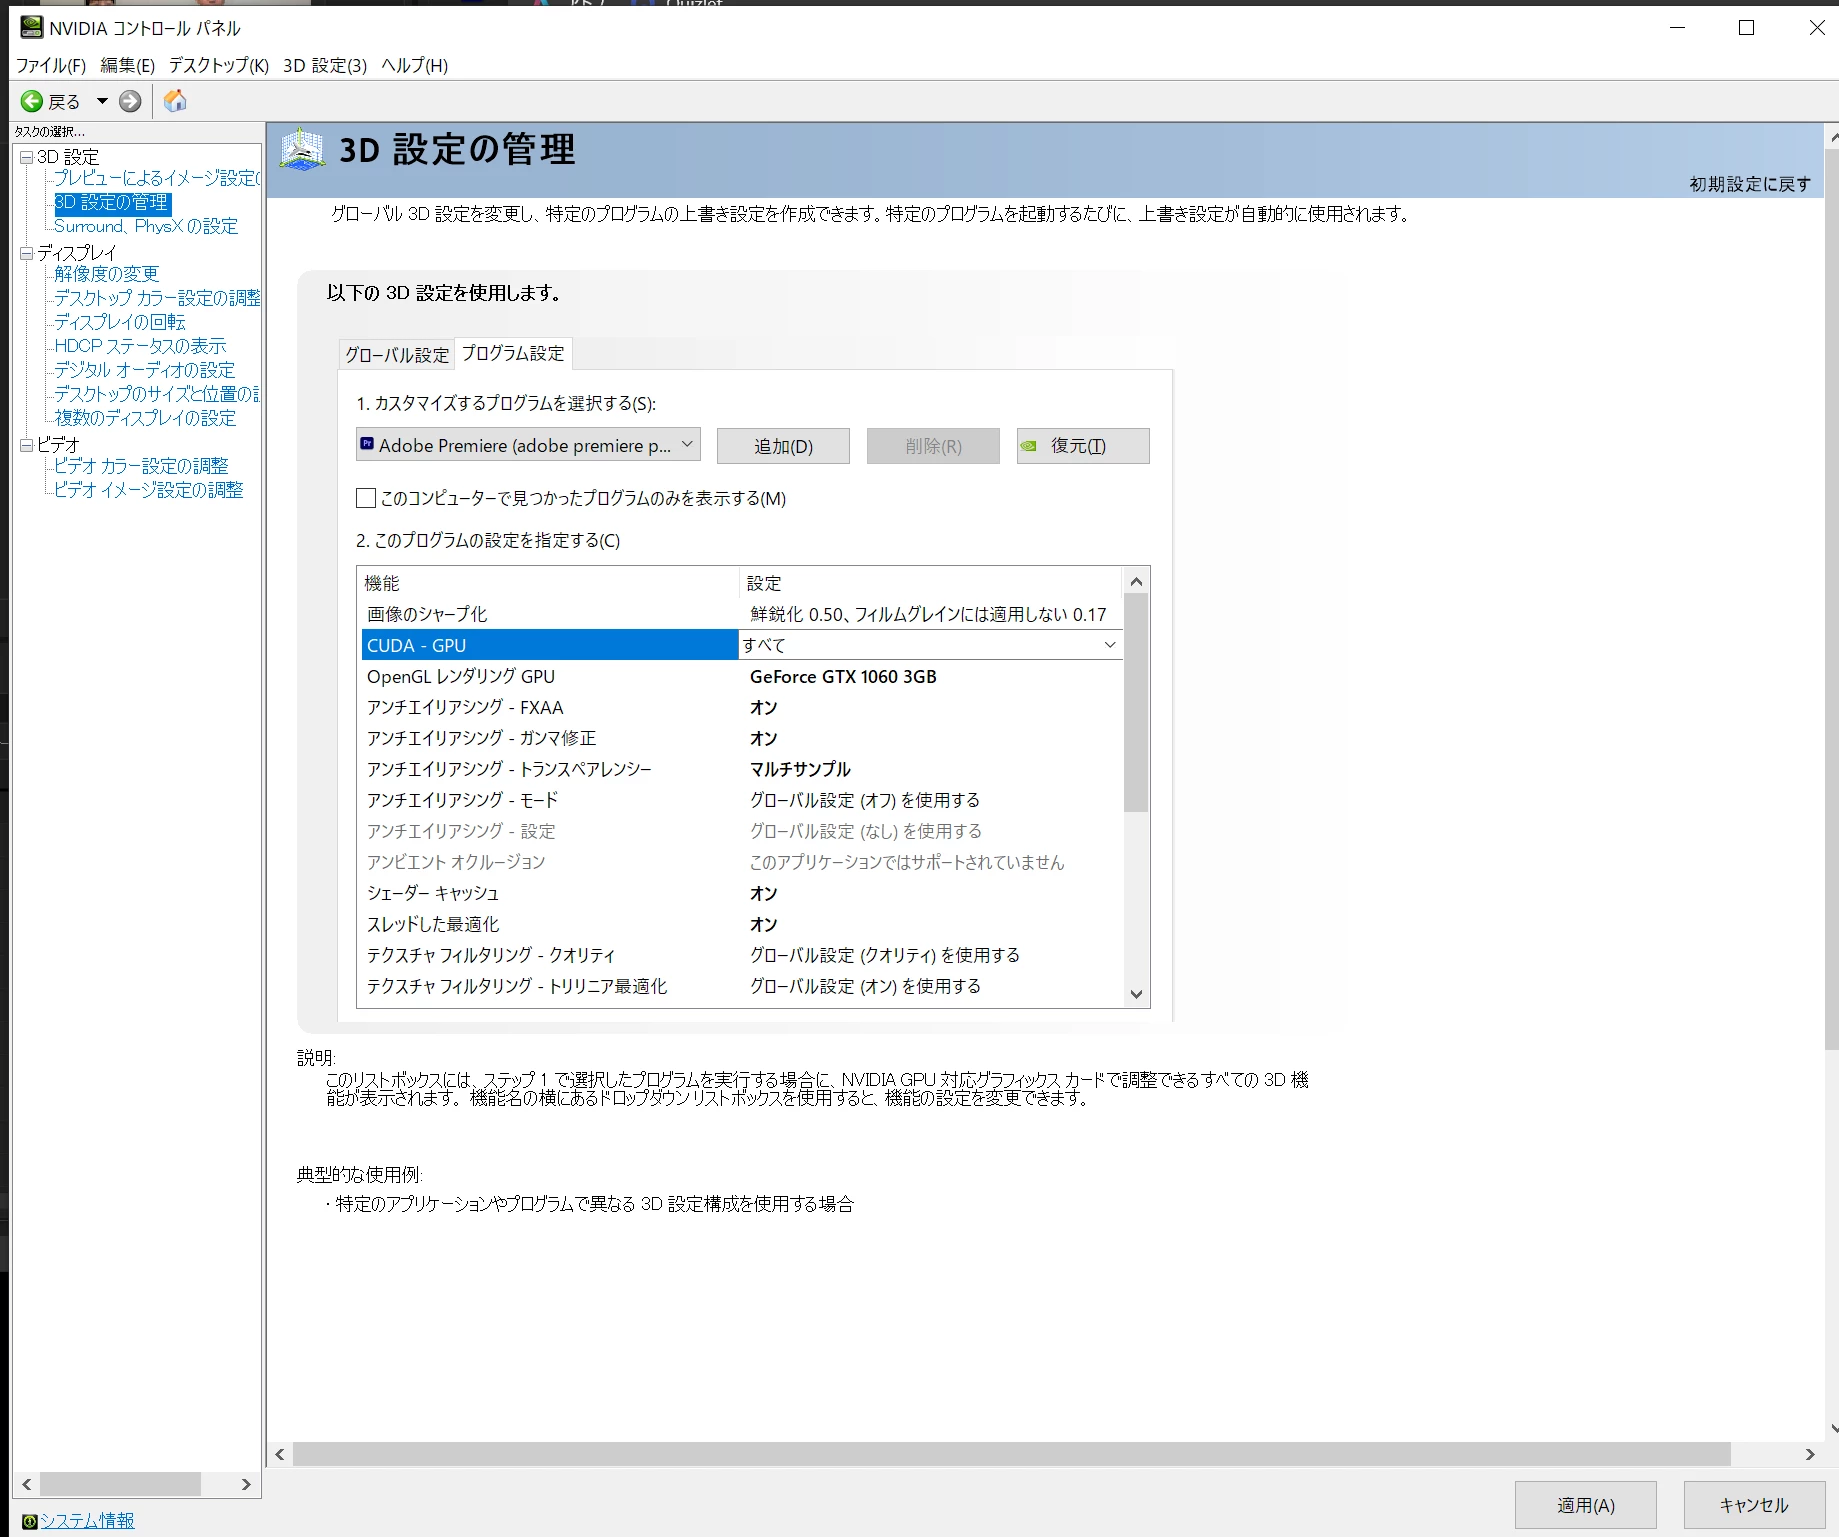Viewport: 1839px width, 1537px height.
Task: Open the CUDA - GPU すべて dropdown
Action: click(930, 645)
